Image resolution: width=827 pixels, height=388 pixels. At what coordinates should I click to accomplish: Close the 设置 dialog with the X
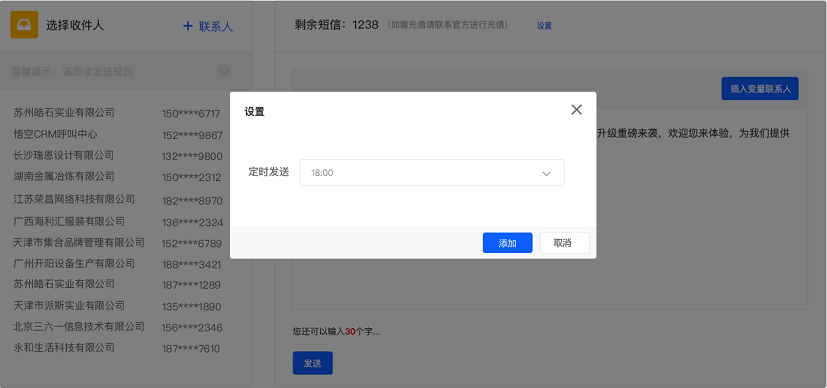tap(576, 110)
